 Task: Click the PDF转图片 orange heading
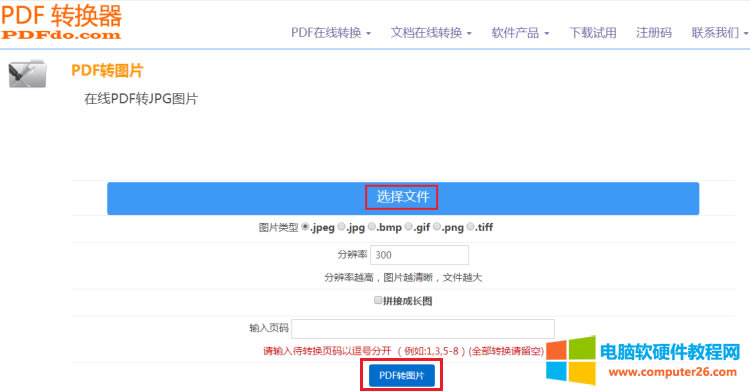(107, 71)
